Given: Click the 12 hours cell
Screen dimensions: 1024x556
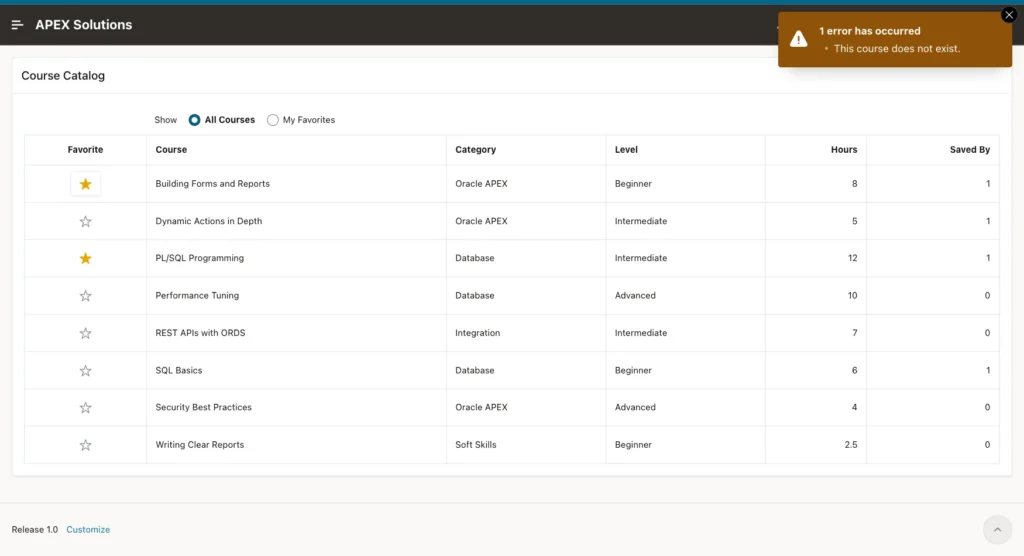Looking at the screenshot, I should coord(852,258).
